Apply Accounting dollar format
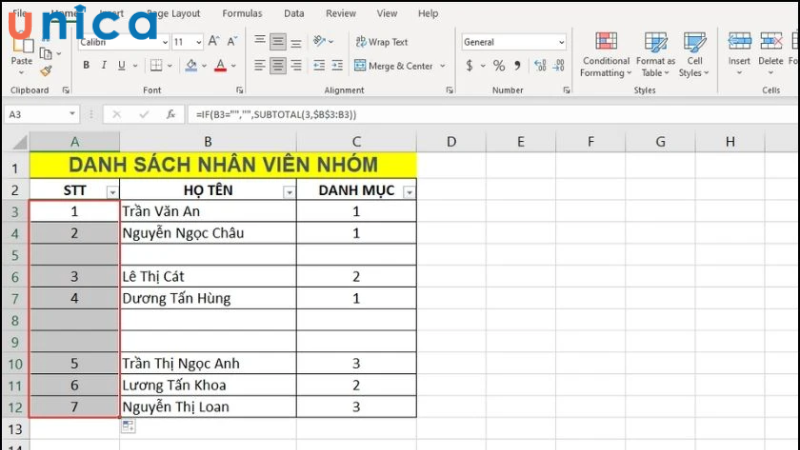The height and width of the screenshot is (450, 800). 469,65
